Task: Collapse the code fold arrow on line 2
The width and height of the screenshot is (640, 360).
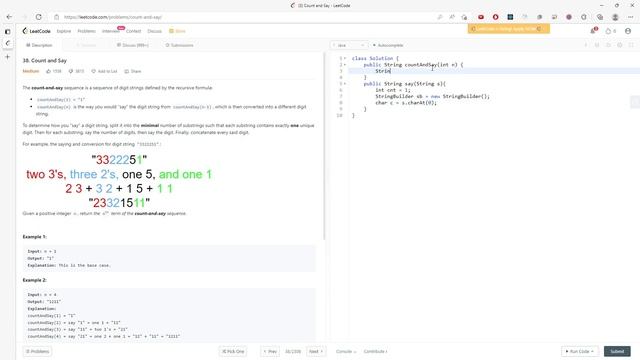Action: click(x=345, y=64)
